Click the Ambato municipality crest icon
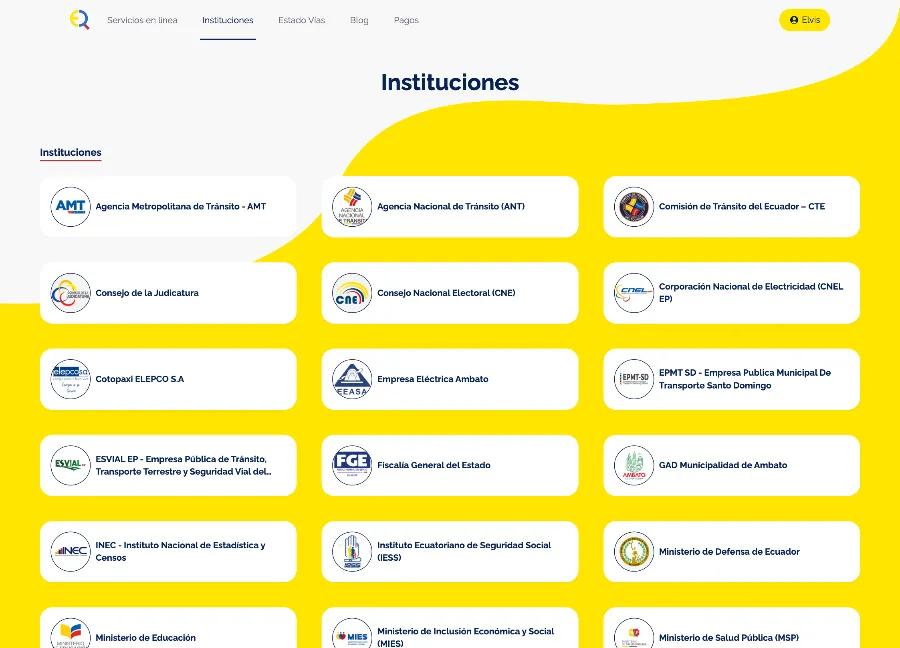 click(x=634, y=465)
